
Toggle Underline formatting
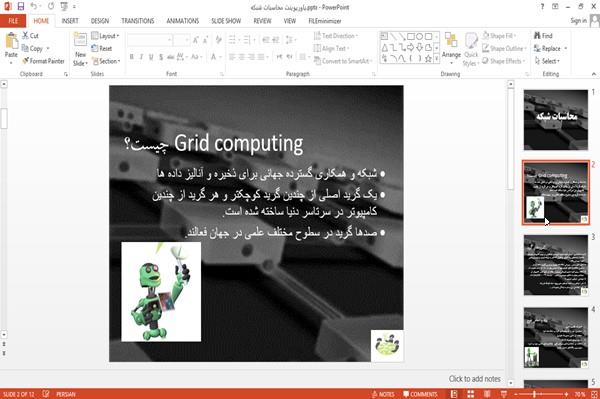tap(151, 57)
